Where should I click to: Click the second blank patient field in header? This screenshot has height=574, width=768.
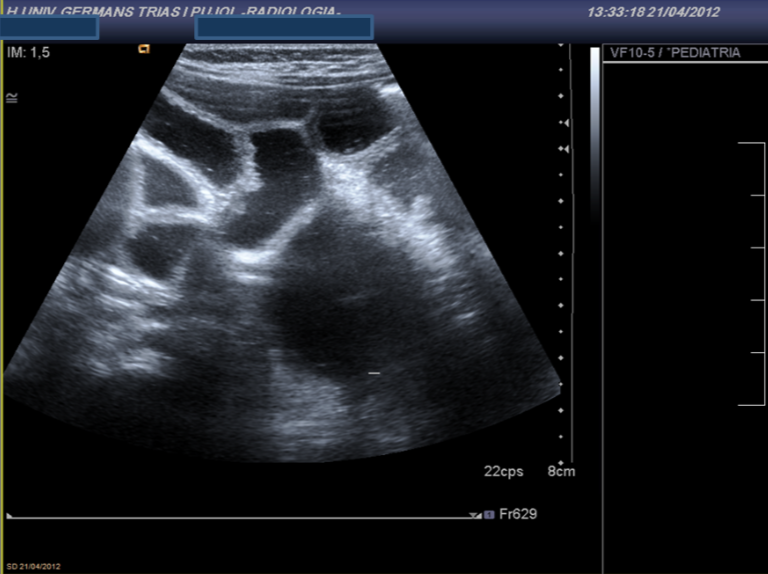click(284, 28)
